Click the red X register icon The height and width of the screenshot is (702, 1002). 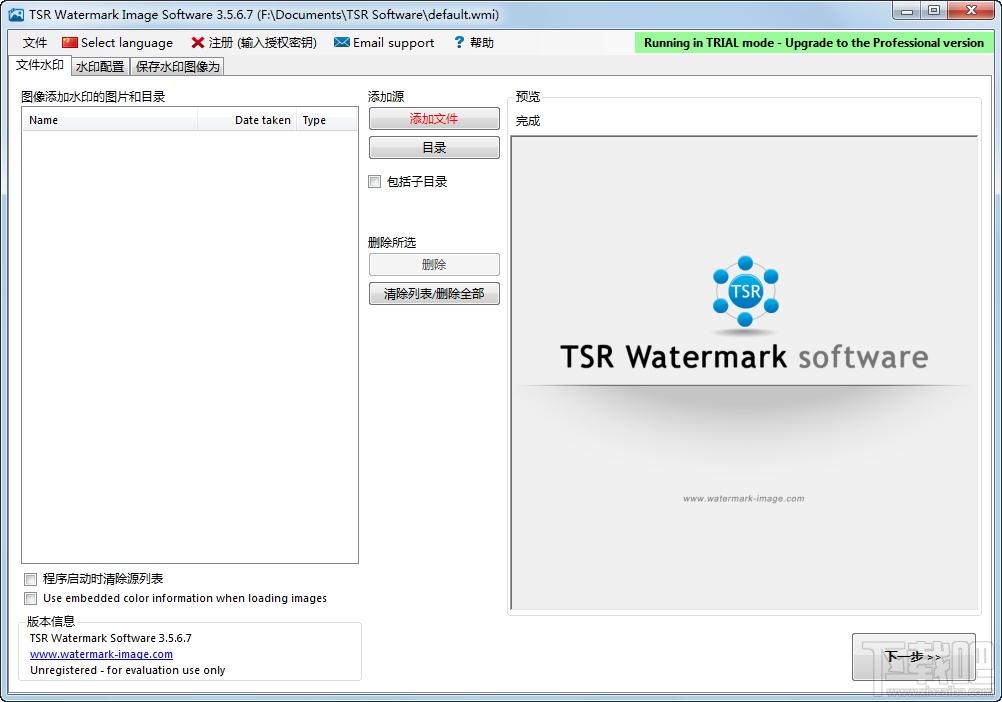pos(198,43)
